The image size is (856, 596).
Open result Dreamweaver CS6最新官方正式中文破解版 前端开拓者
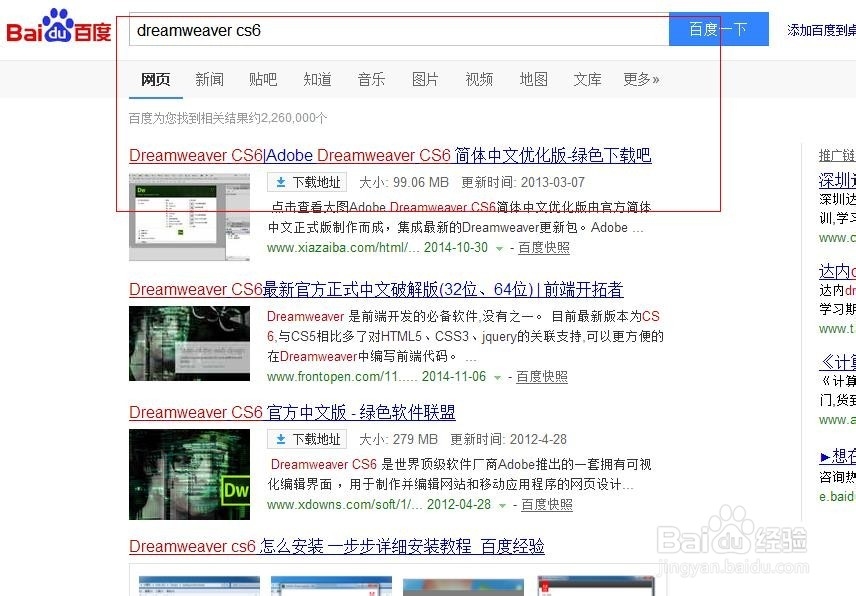coord(376,289)
